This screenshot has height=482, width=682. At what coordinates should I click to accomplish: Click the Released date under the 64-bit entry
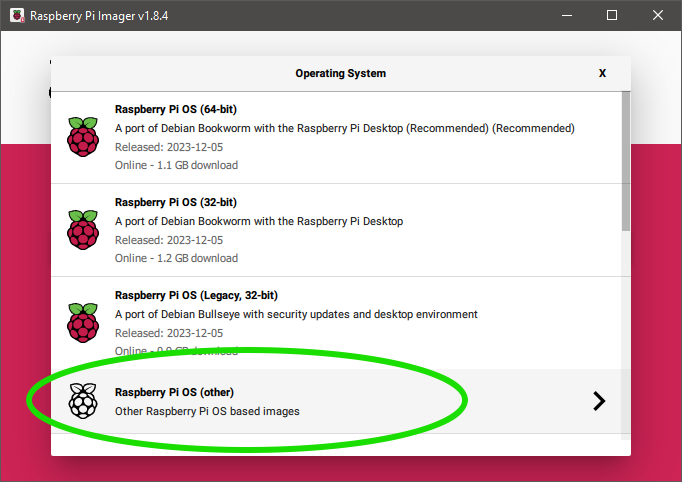[169, 147]
